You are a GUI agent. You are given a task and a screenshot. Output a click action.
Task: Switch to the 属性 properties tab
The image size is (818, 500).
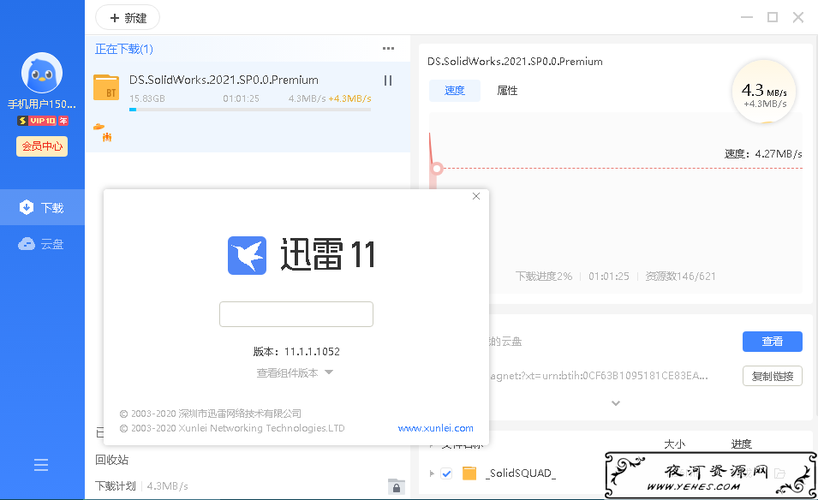pyautogui.click(x=507, y=90)
